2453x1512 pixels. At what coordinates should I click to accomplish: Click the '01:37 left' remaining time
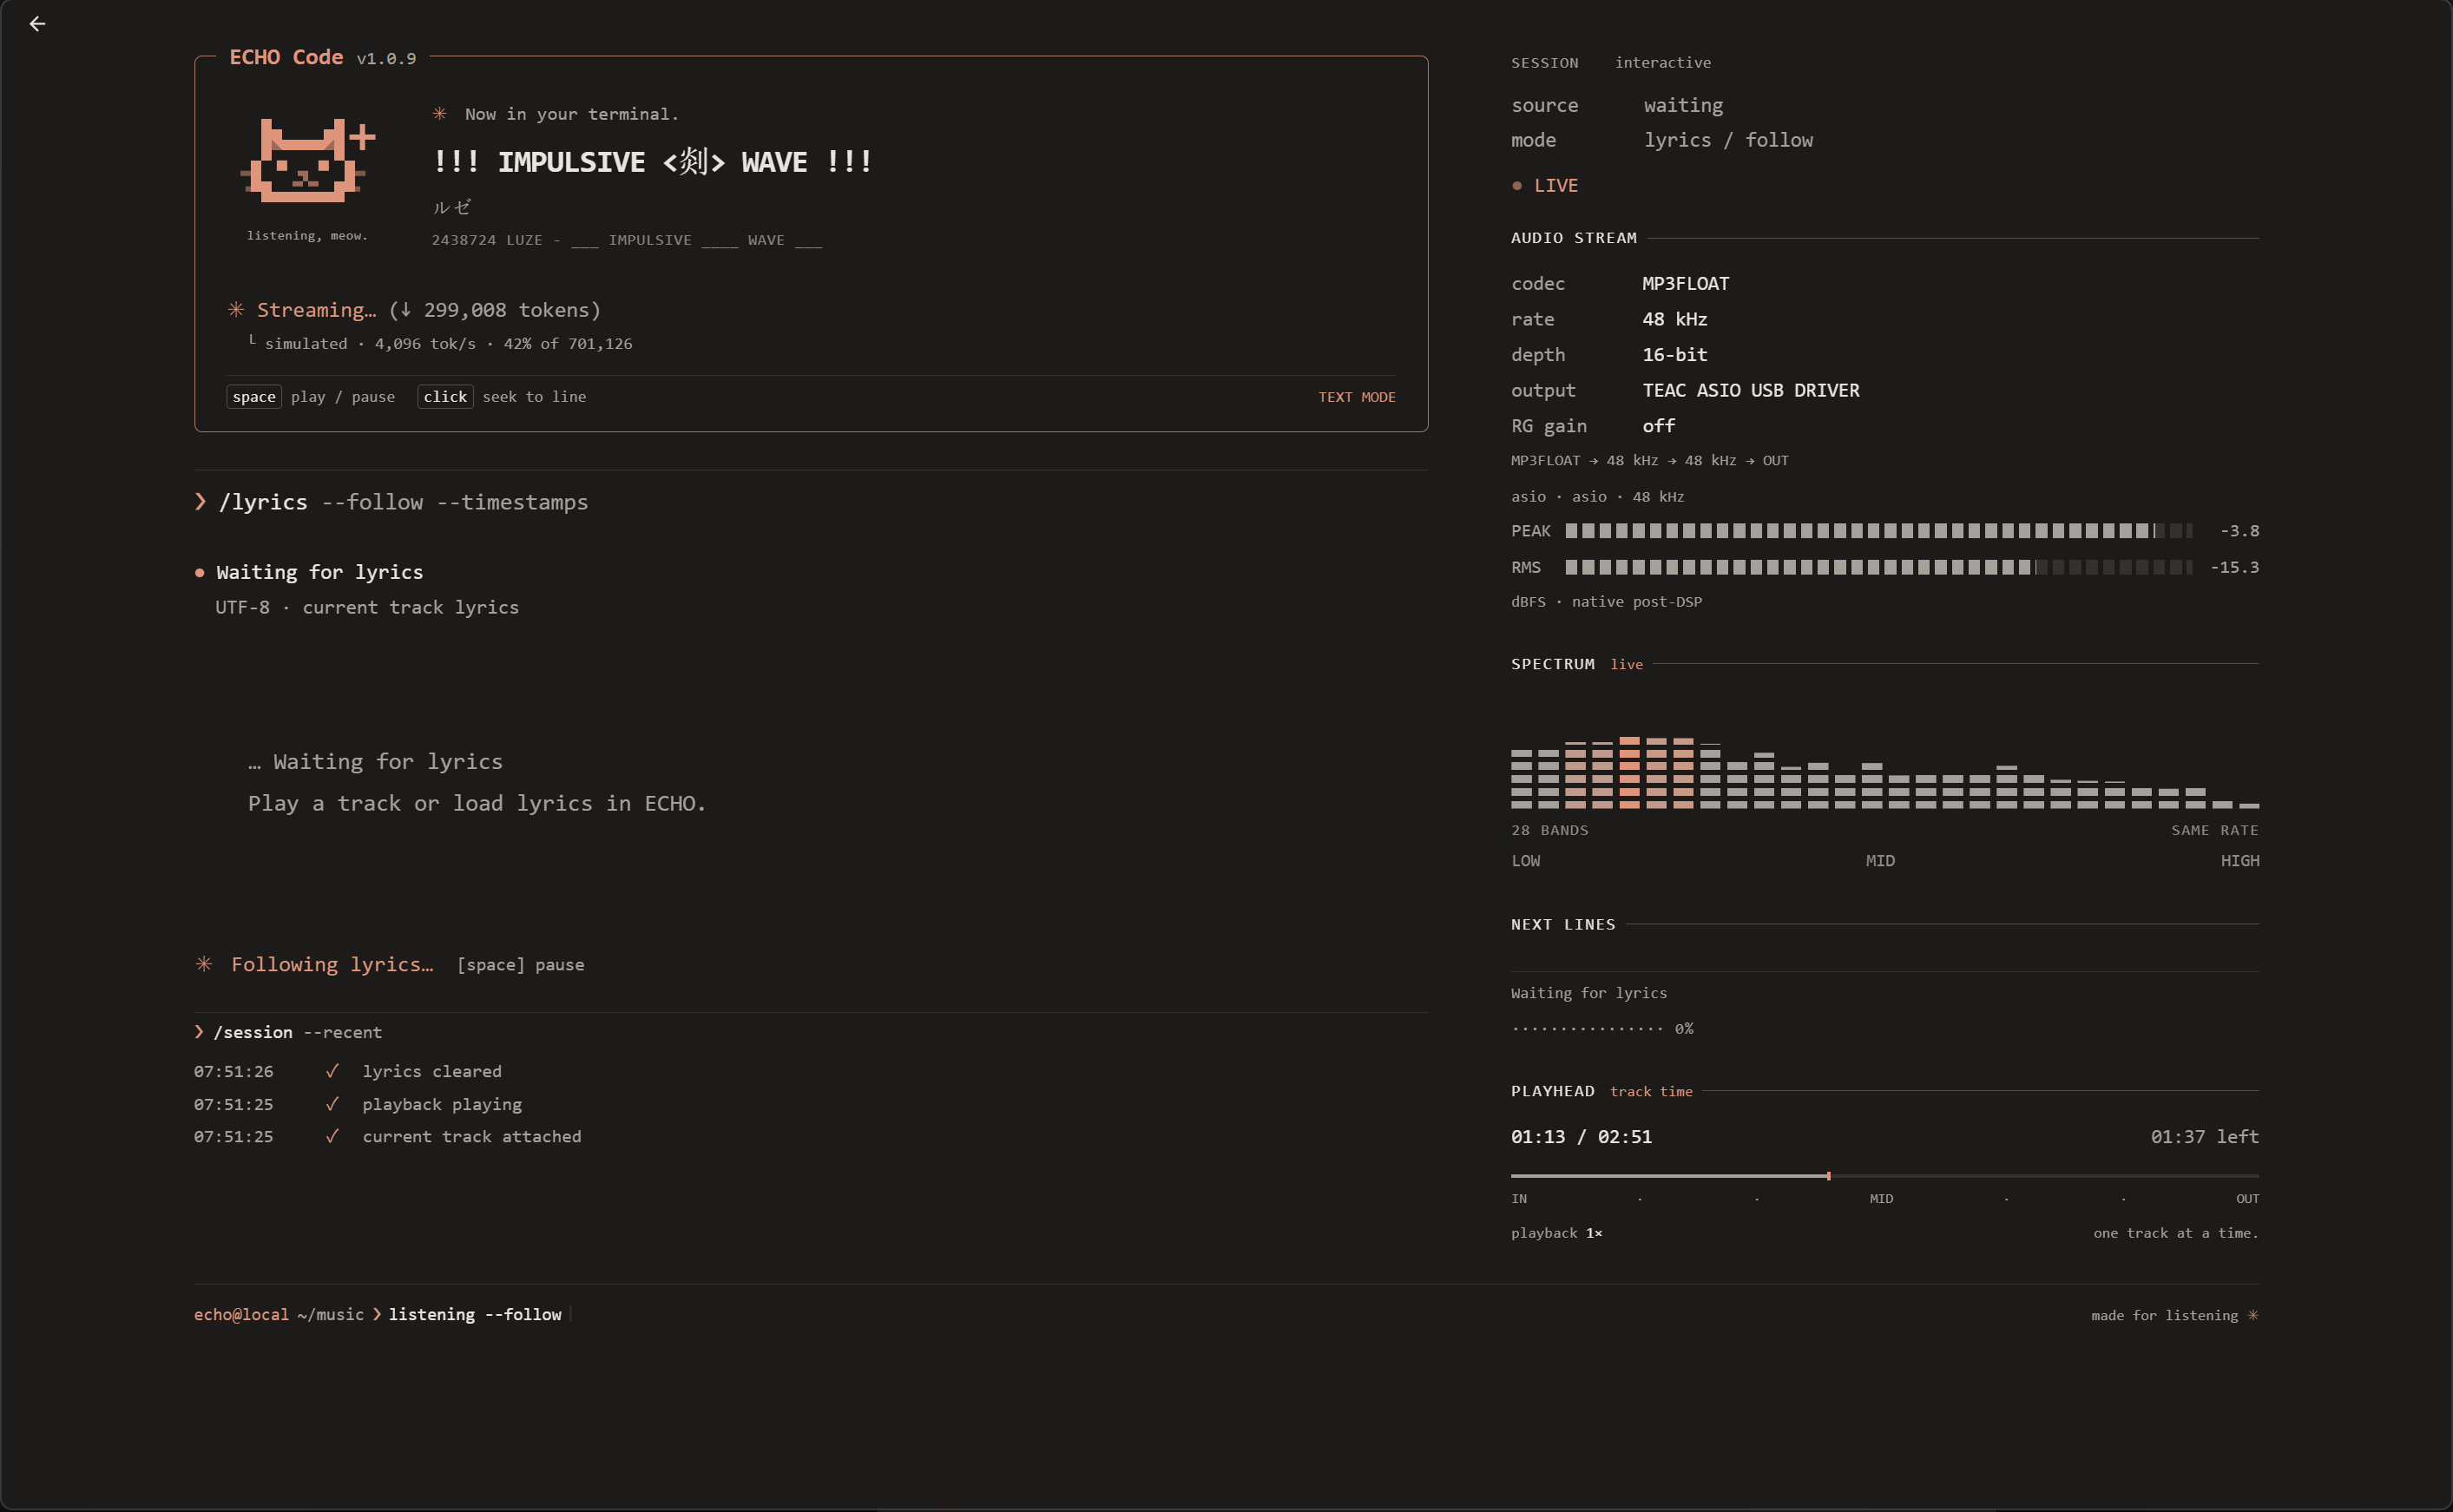[x=2204, y=1137]
